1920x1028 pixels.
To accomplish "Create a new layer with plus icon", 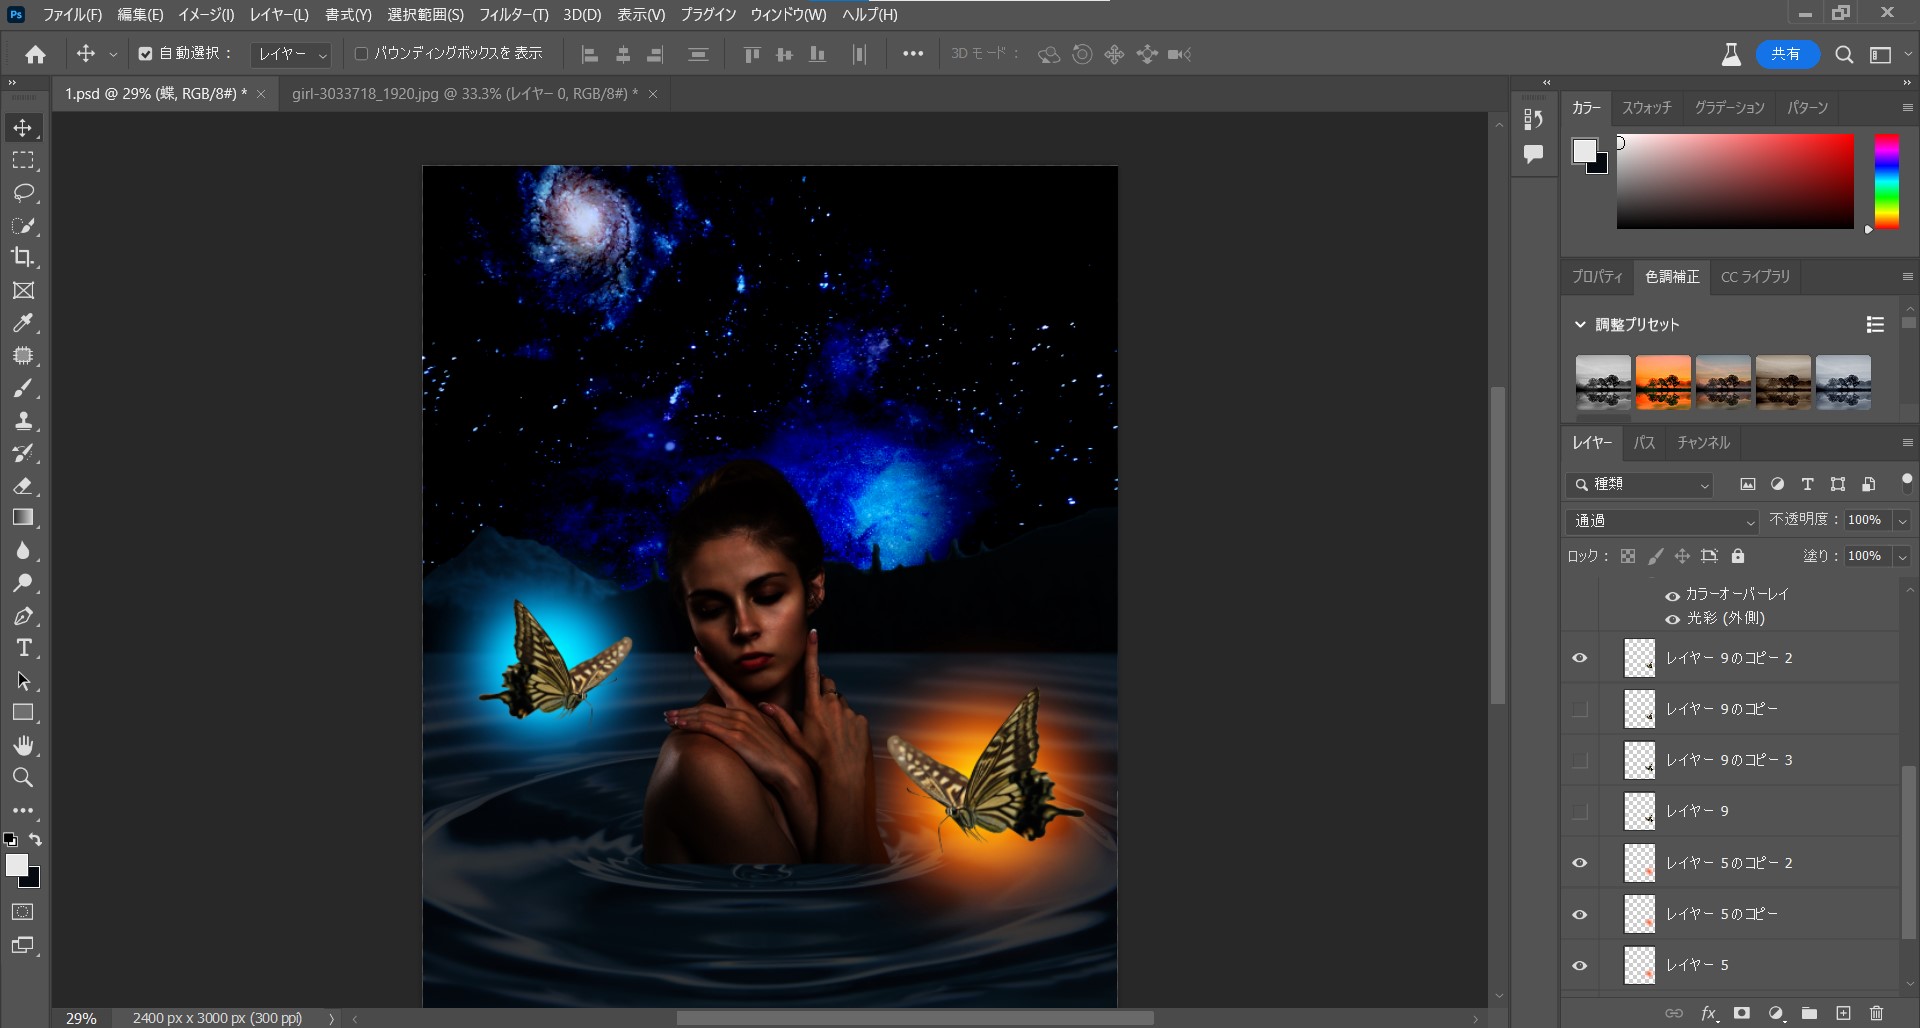I will [1843, 1013].
